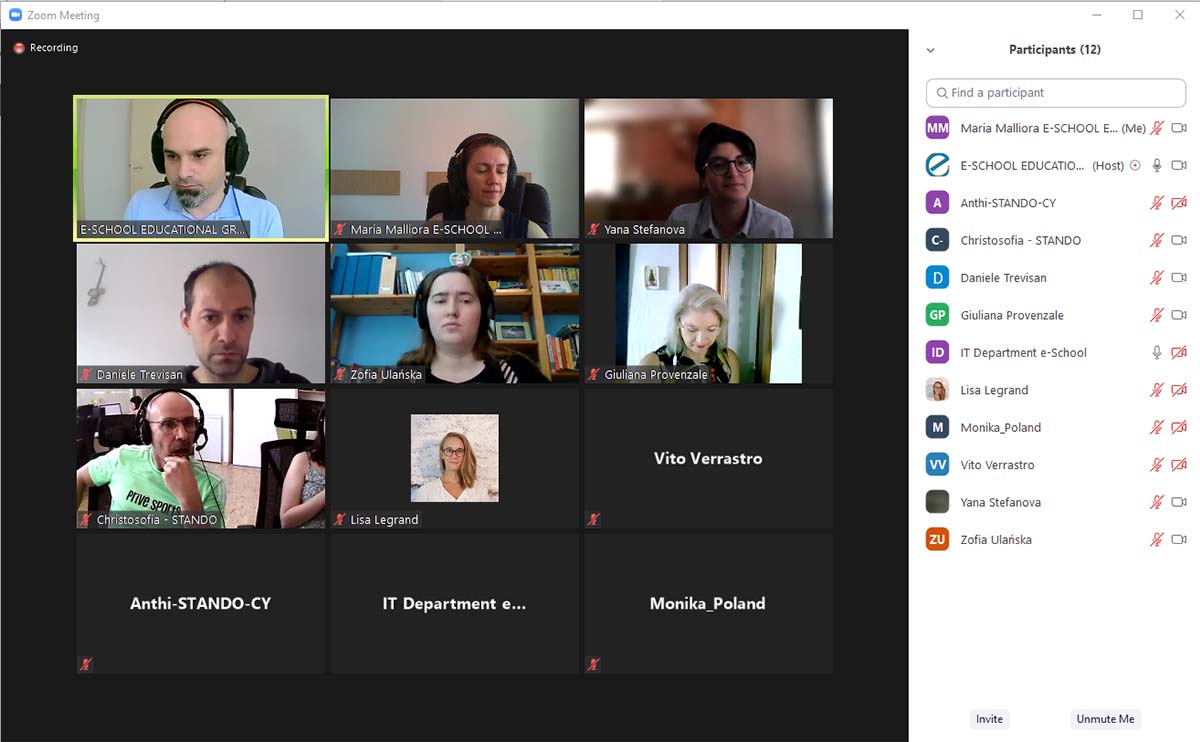Click the muted mic icon on Vito Verrastro tile

(593, 519)
